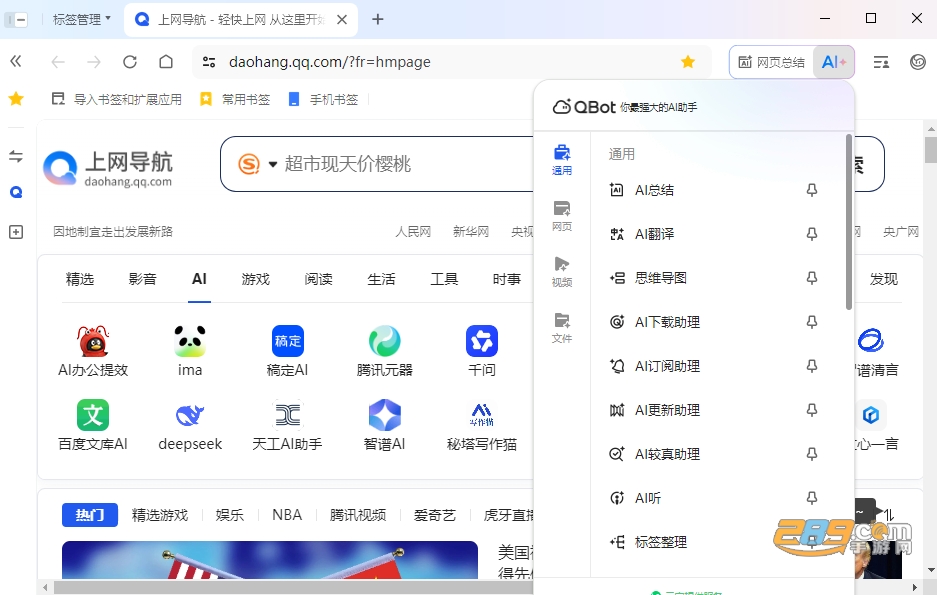Pin AI更新助理 with its pin icon
Viewport: 937px width, 595px height.
pos(812,410)
